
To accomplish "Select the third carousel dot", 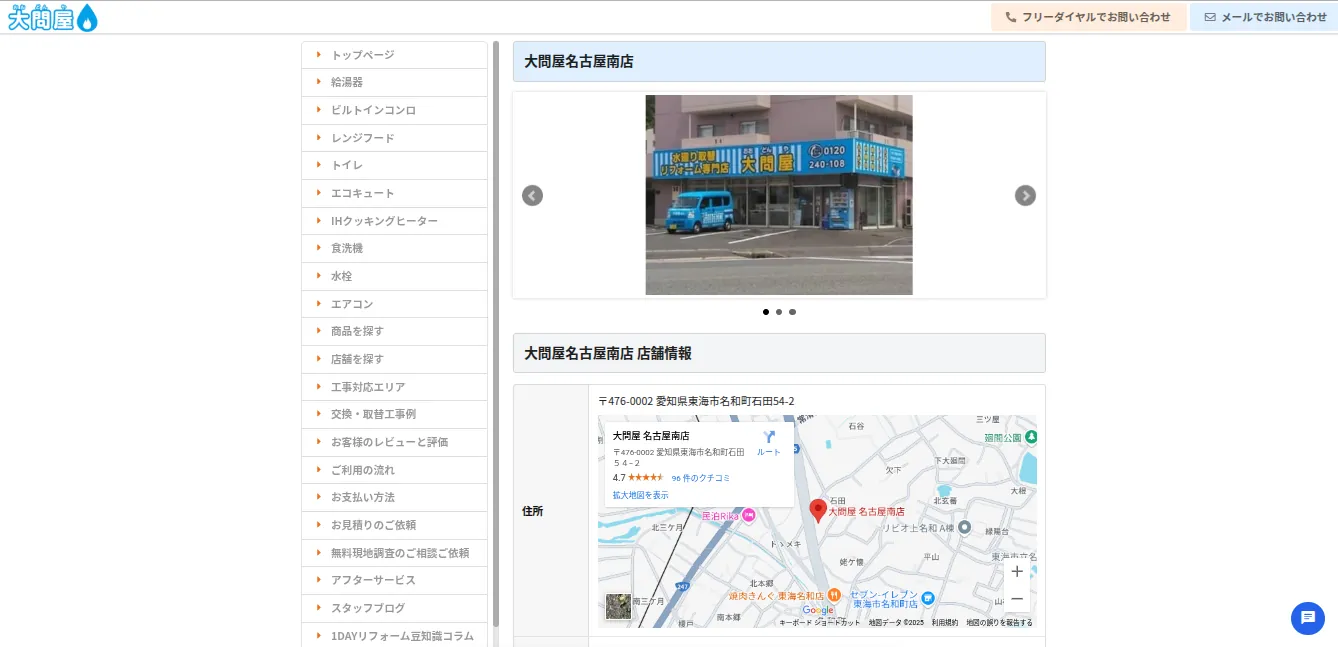I will 792,312.
